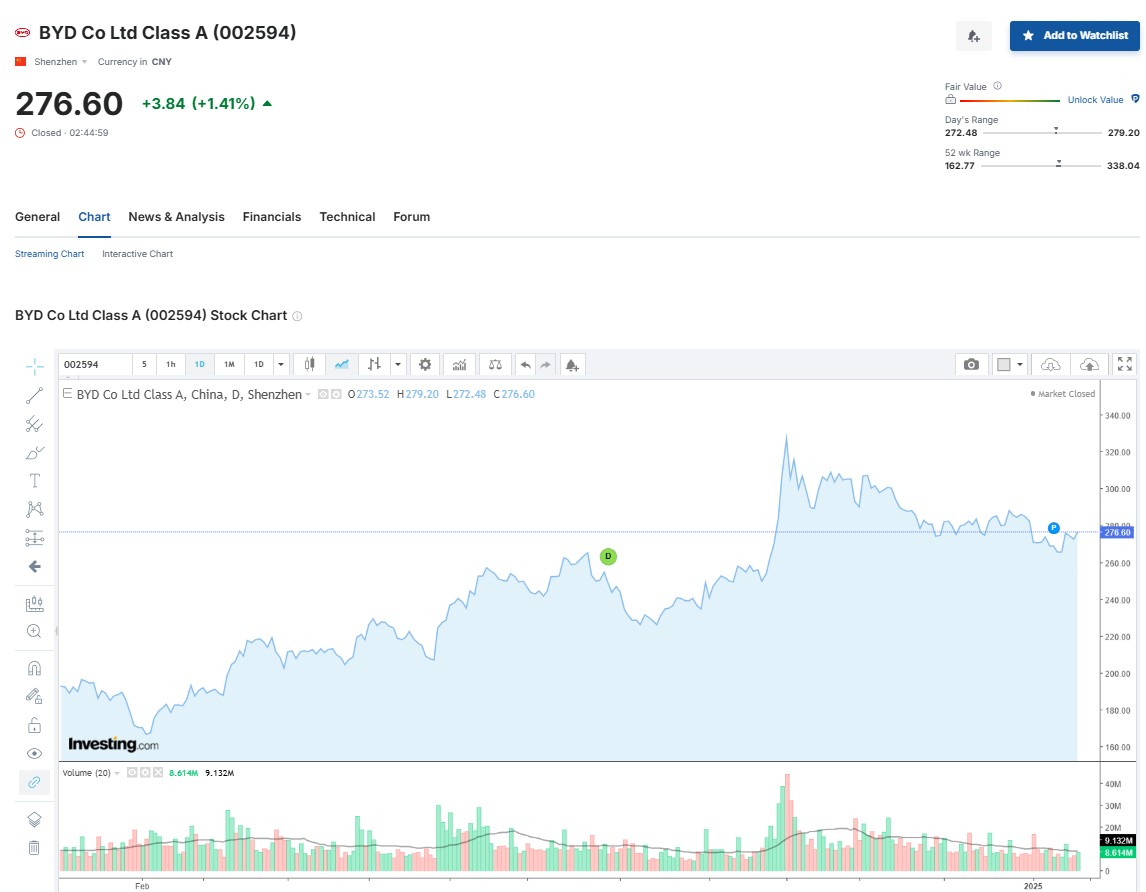The image size is (1146, 892).
Task: Expand the BYD series legend dropdown
Action: coord(308,394)
